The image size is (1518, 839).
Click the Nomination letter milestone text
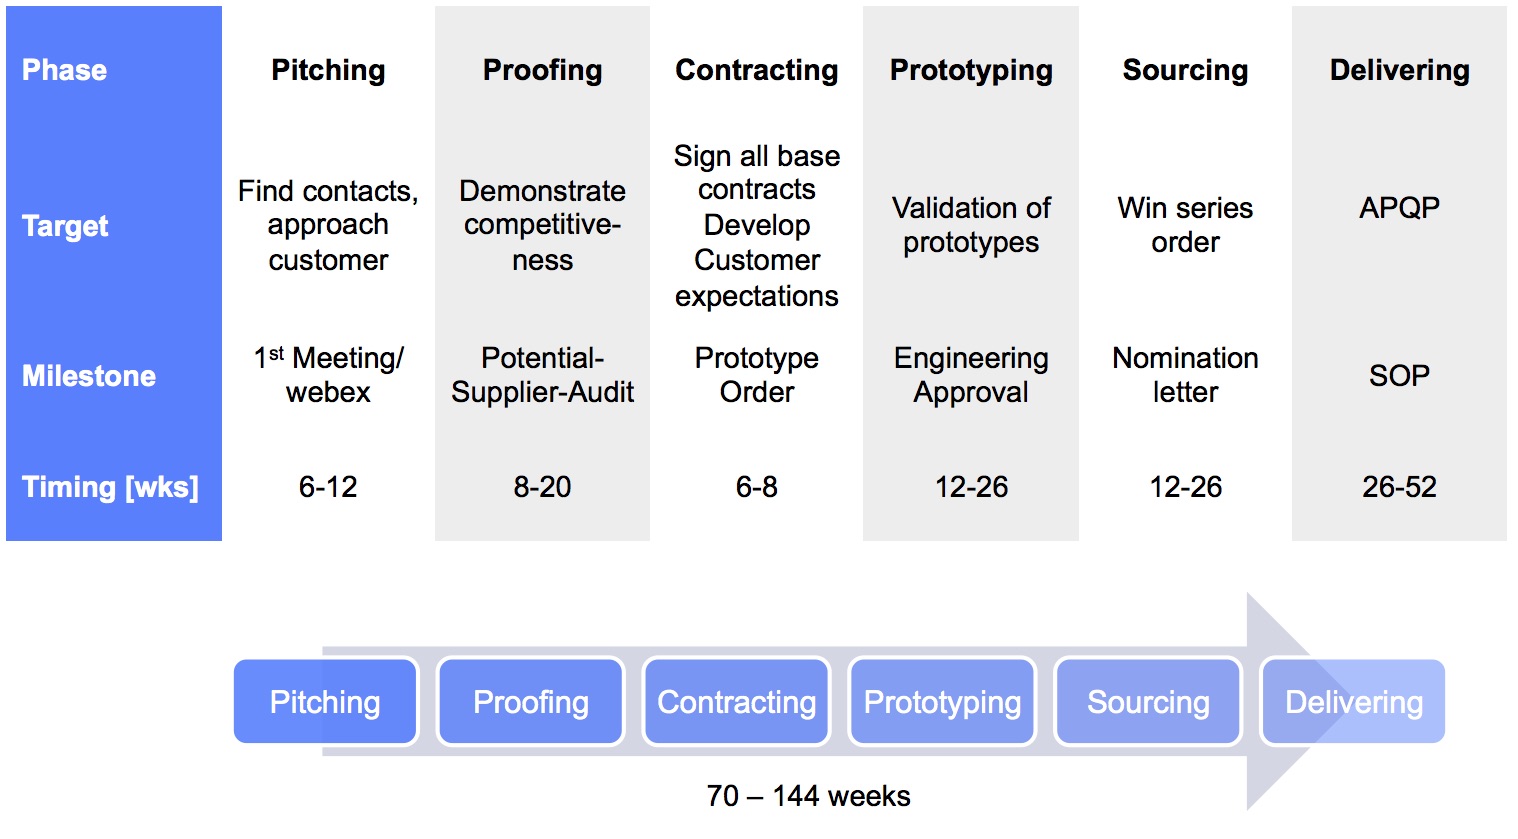click(x=1185, y=375)
